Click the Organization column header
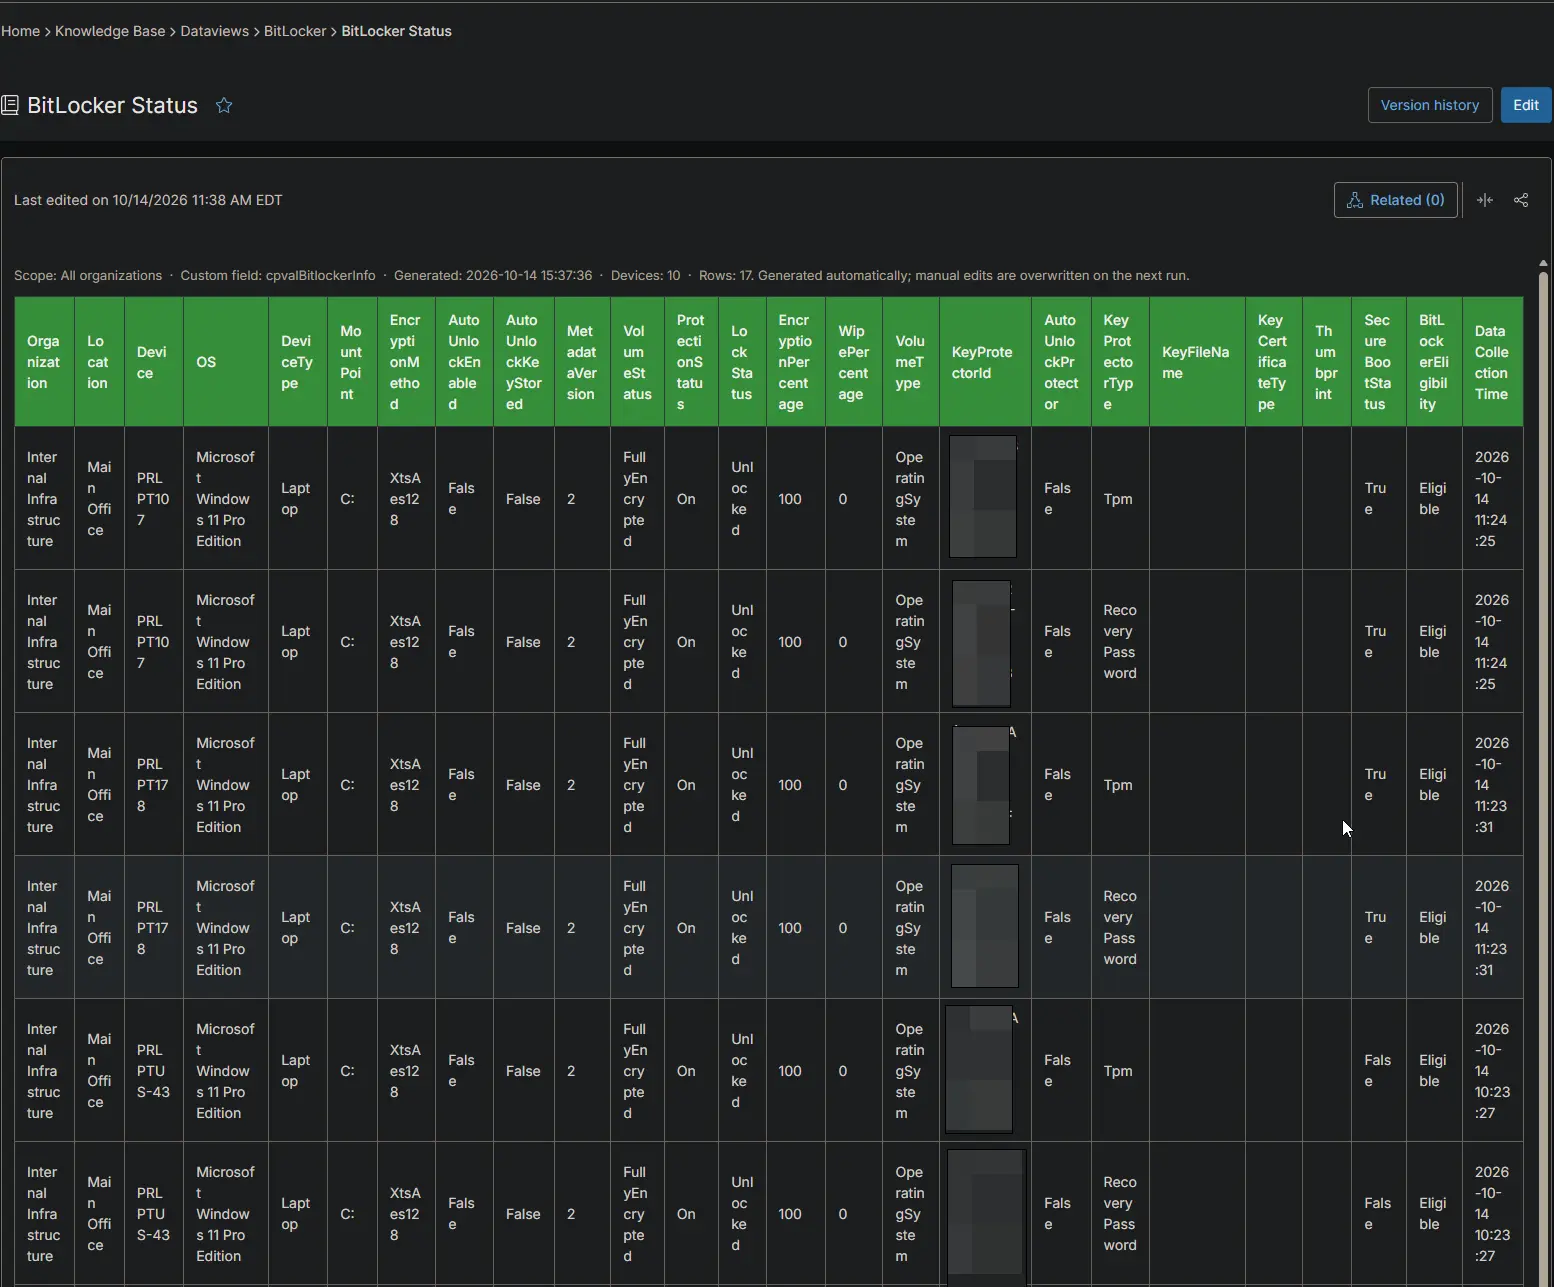 pyautogui.click(x=44, y=362)
